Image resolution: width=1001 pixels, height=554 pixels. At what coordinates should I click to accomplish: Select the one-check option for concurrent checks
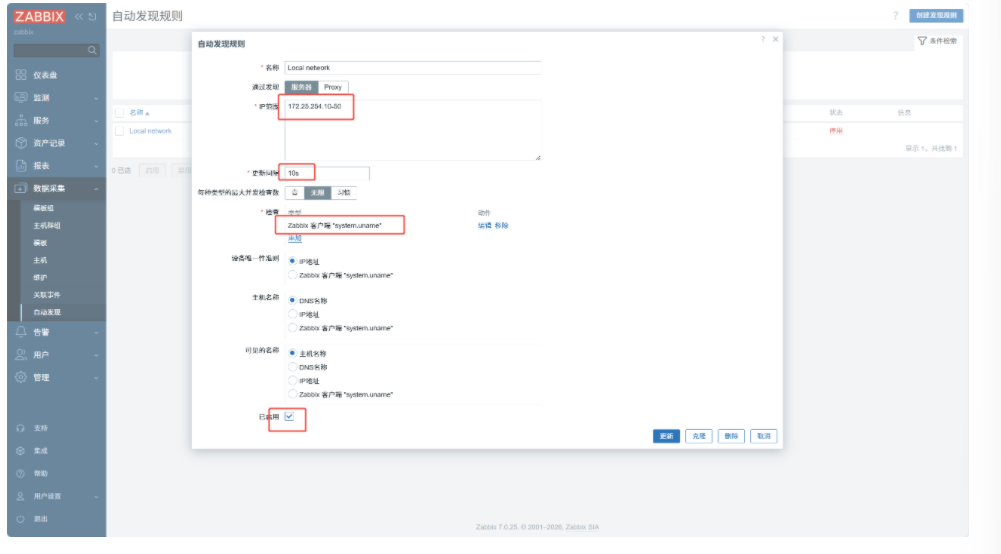(294, 193)
